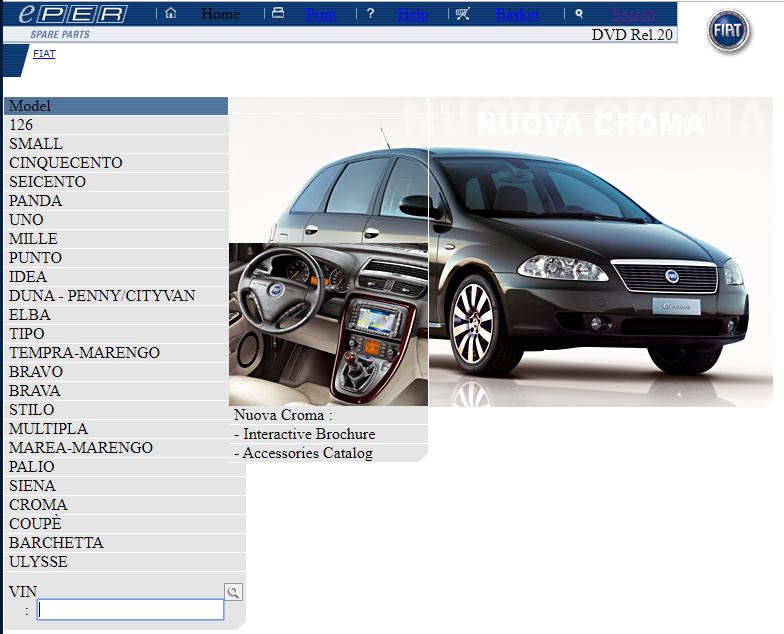
Task: Choose the STILO model entry
Action: coord(116,410)
